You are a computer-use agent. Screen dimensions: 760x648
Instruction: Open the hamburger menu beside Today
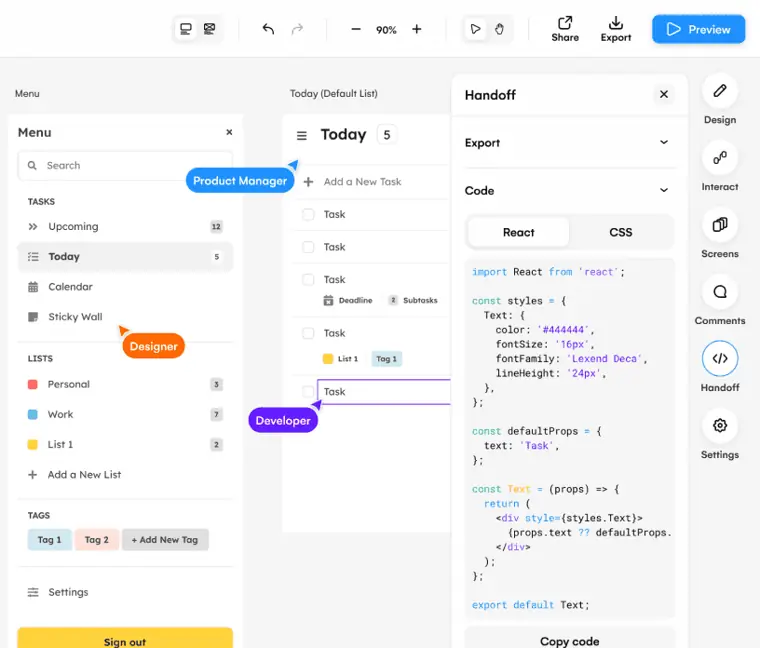[x=301, y=135]
